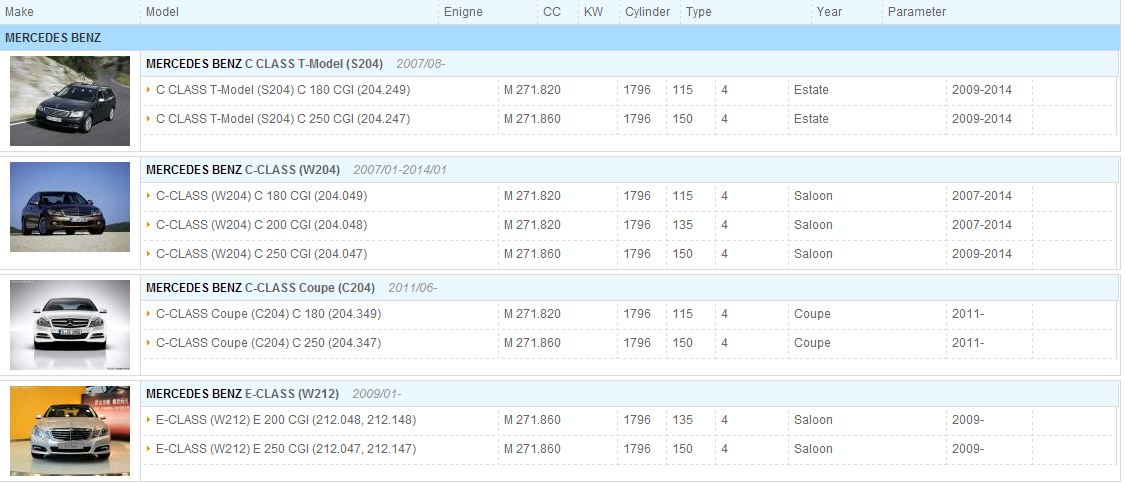
Task: Click the Year column header
Action: pyautogui.click(x=829, y=11)
